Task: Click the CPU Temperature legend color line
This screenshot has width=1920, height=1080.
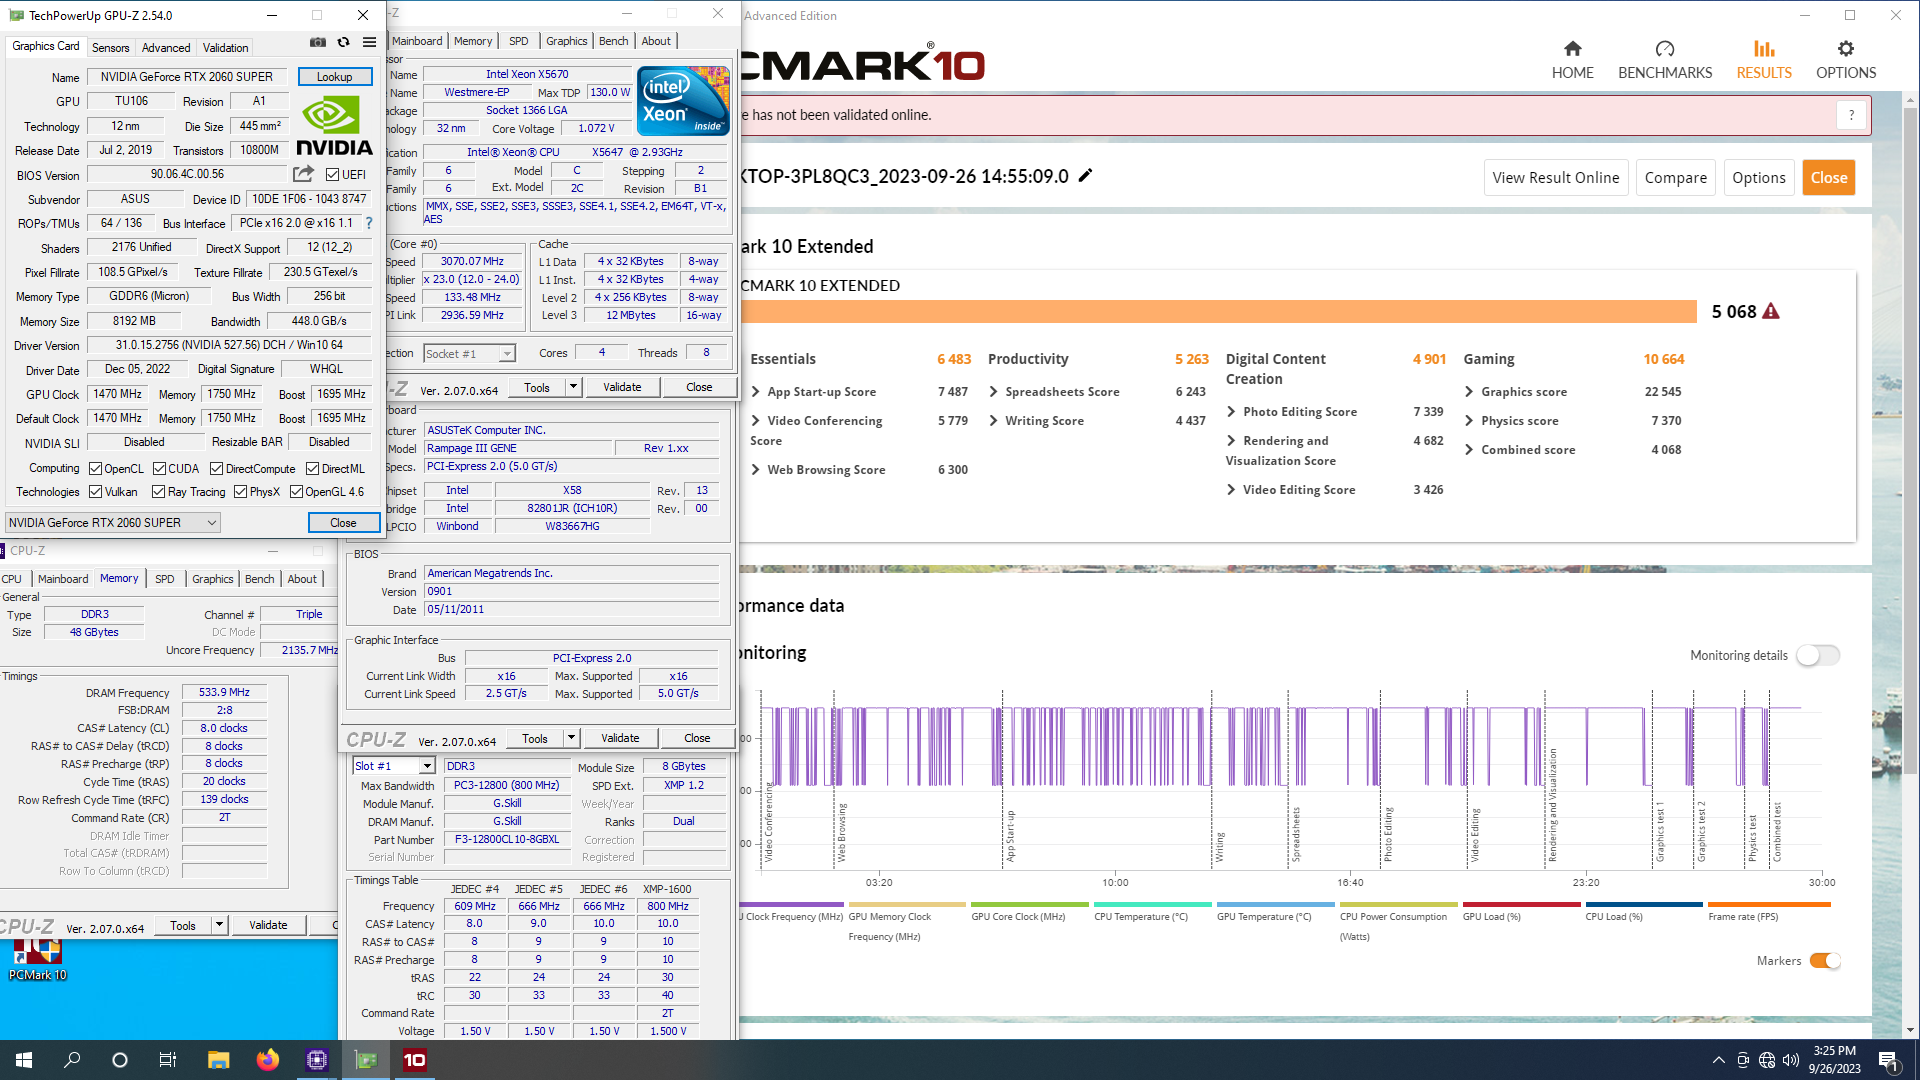Action: 1152,904
